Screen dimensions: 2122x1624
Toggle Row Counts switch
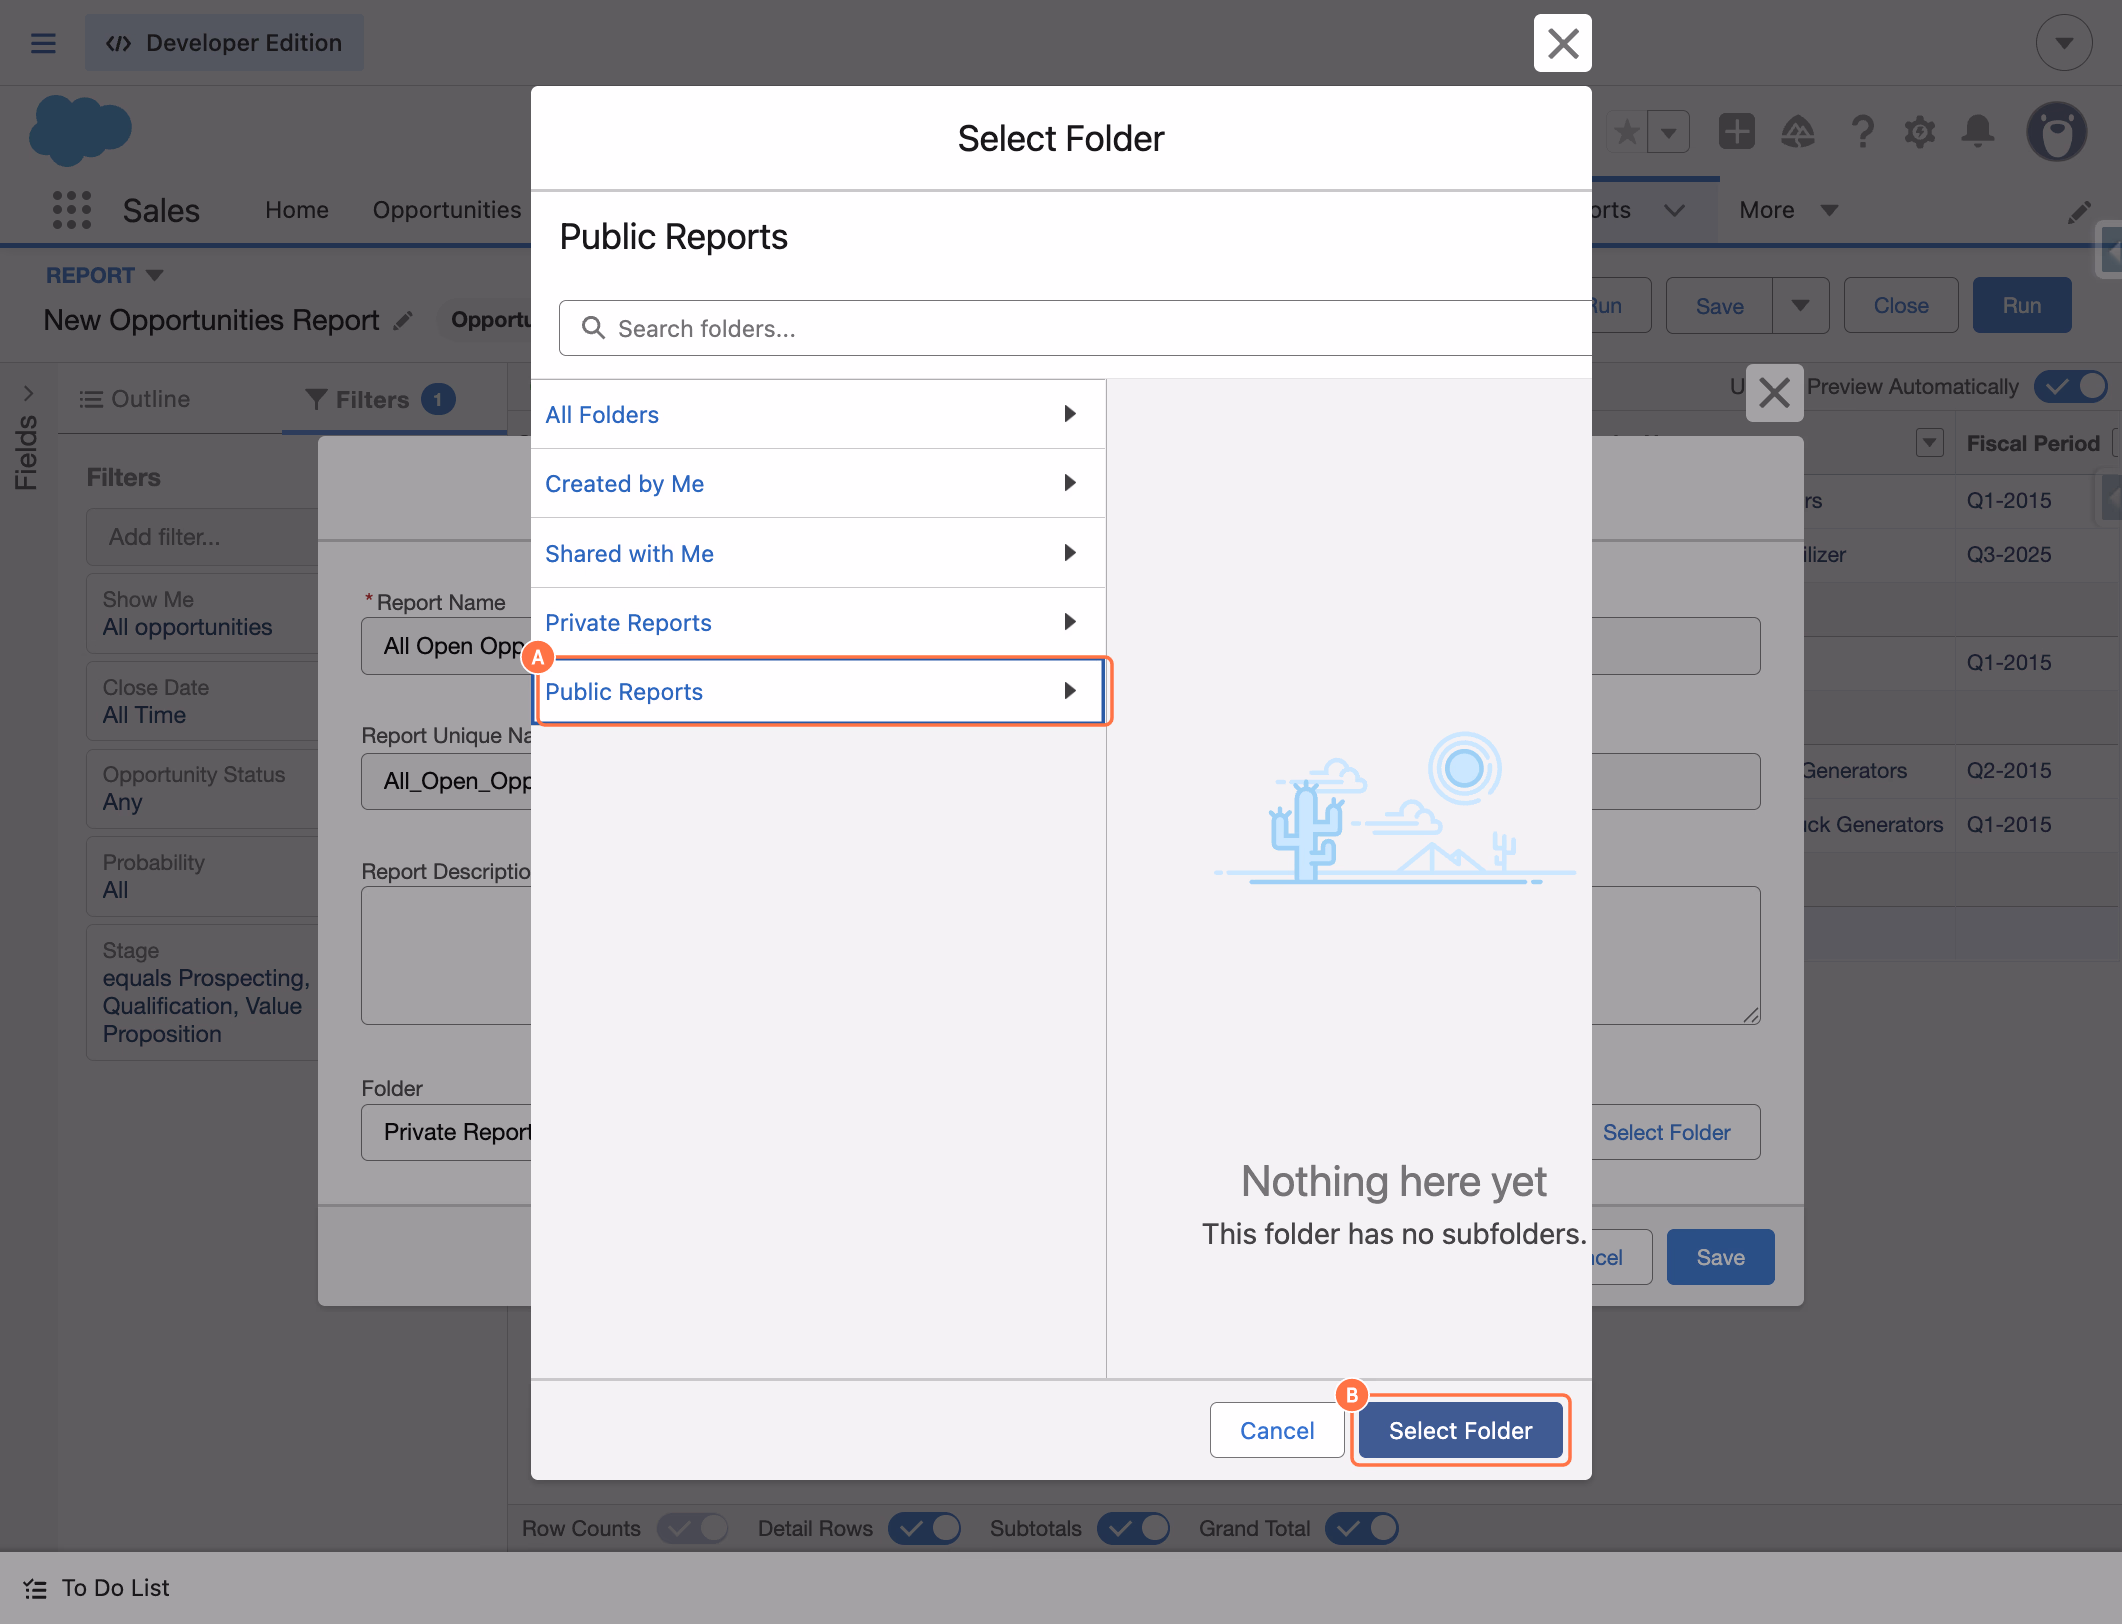(692, 1528)
